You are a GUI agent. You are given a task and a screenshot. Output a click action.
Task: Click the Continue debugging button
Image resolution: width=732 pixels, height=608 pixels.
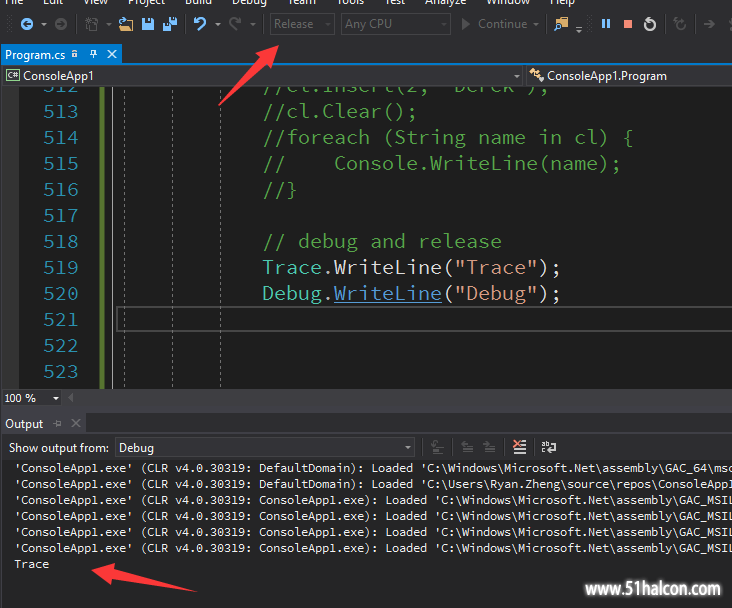[x=494, y=24]
